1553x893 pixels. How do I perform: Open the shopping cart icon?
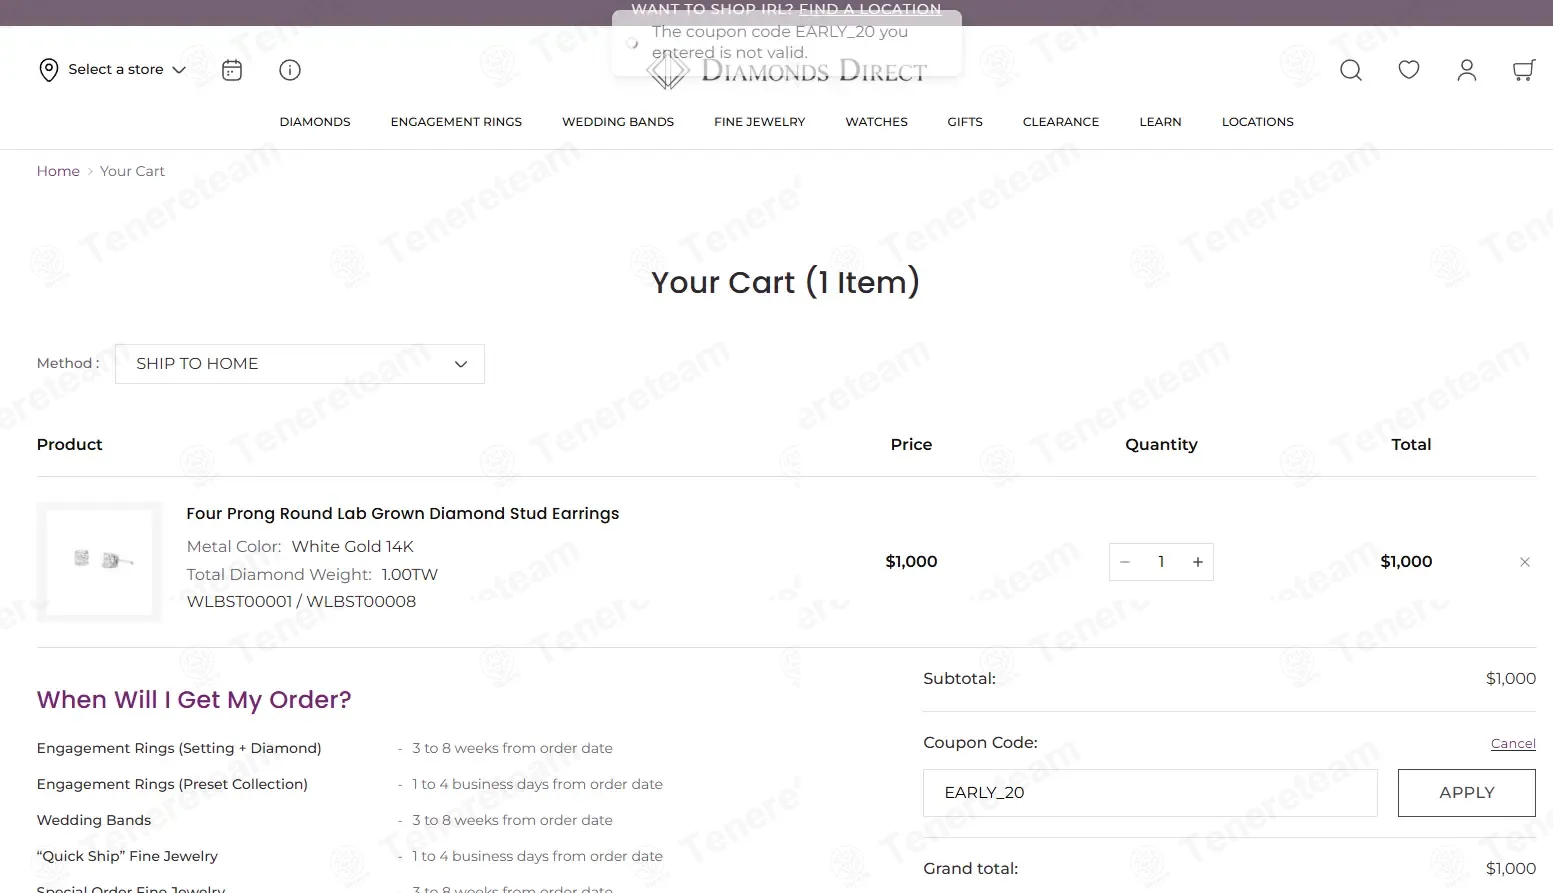coord(1524,70)
